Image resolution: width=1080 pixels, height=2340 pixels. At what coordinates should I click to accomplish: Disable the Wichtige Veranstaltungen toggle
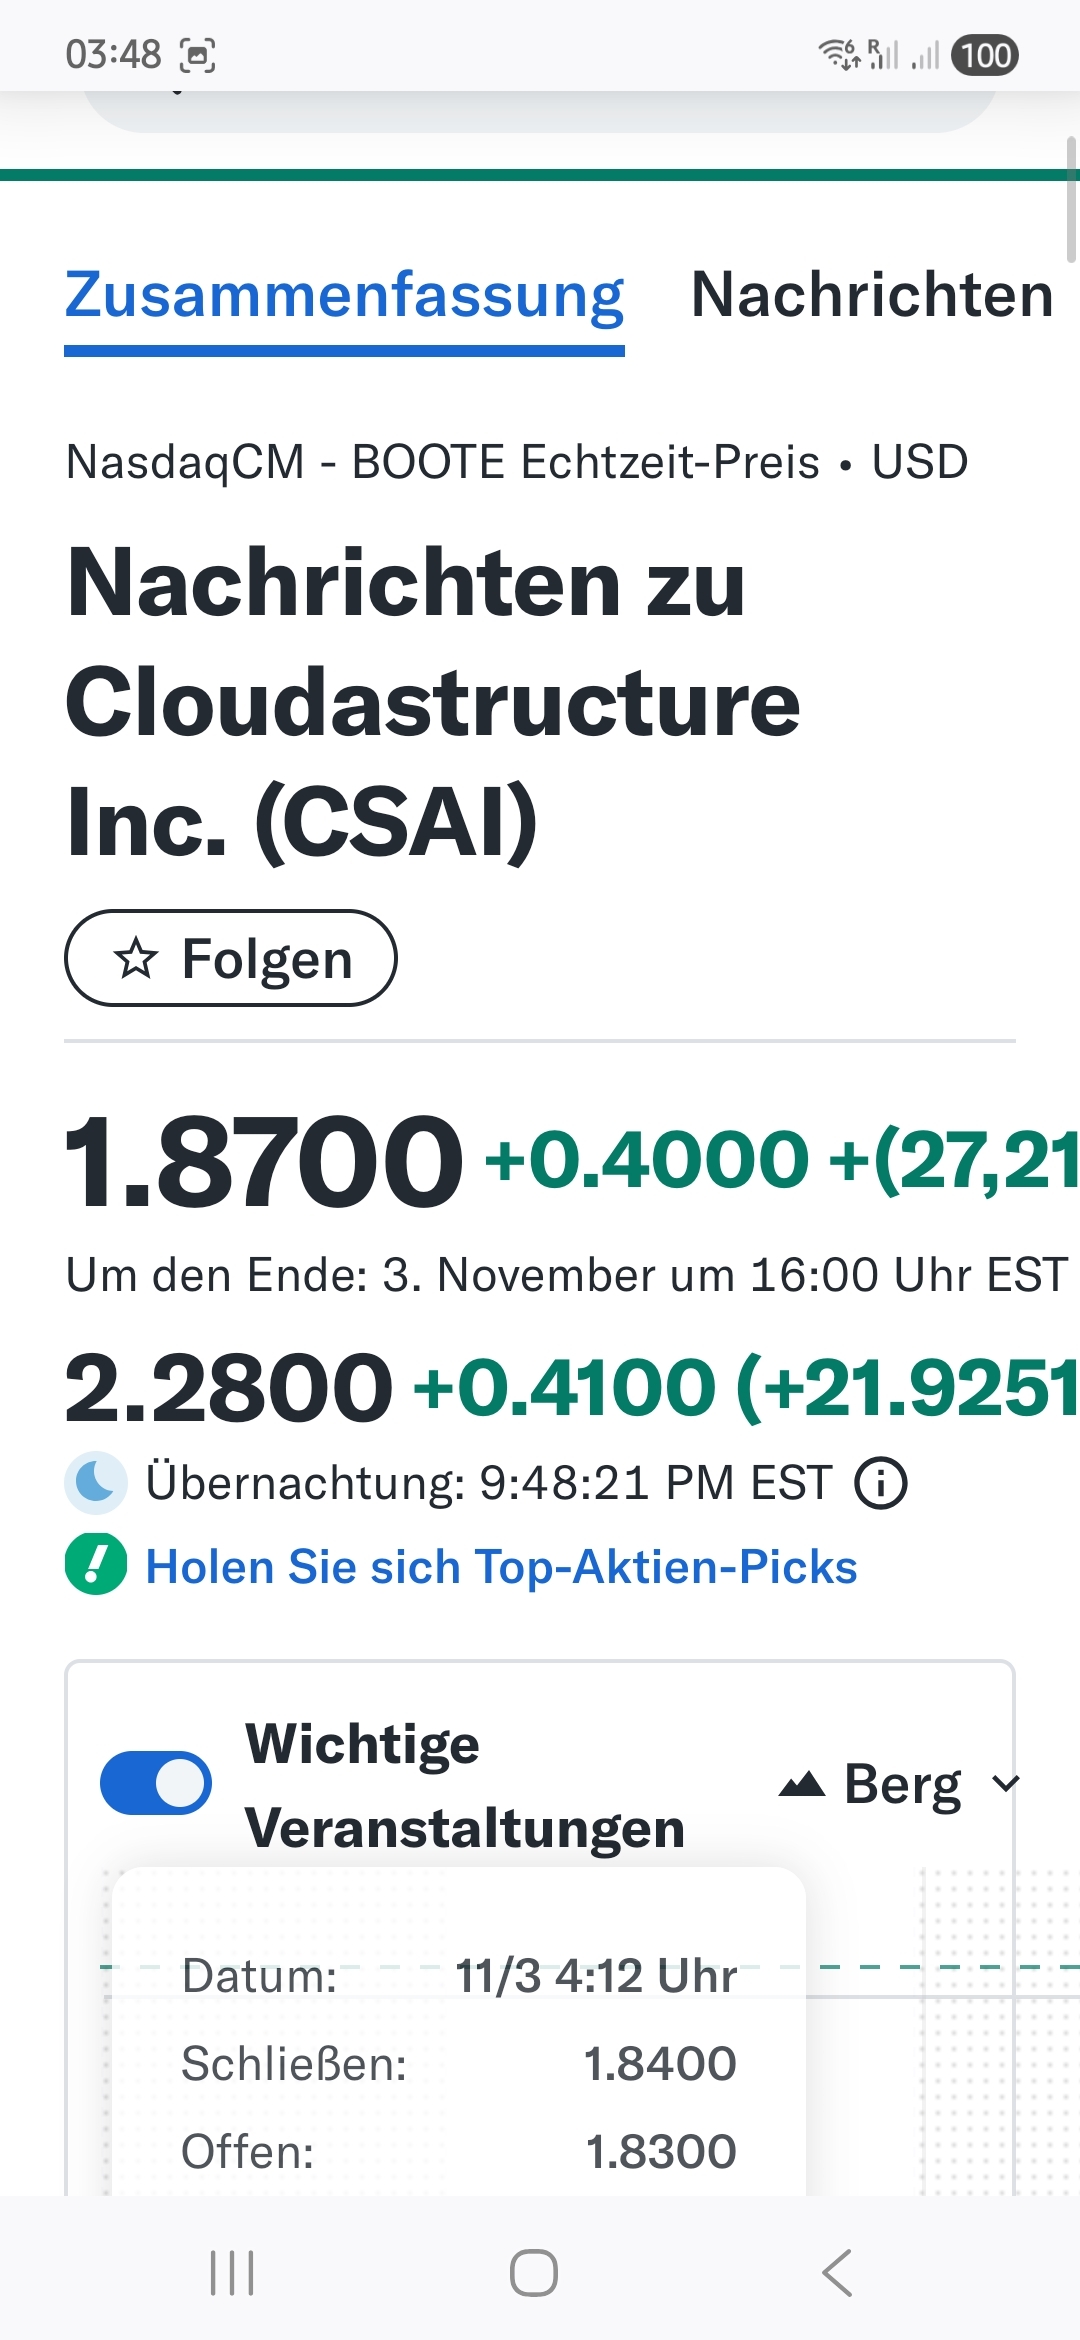coord(154,1782)
